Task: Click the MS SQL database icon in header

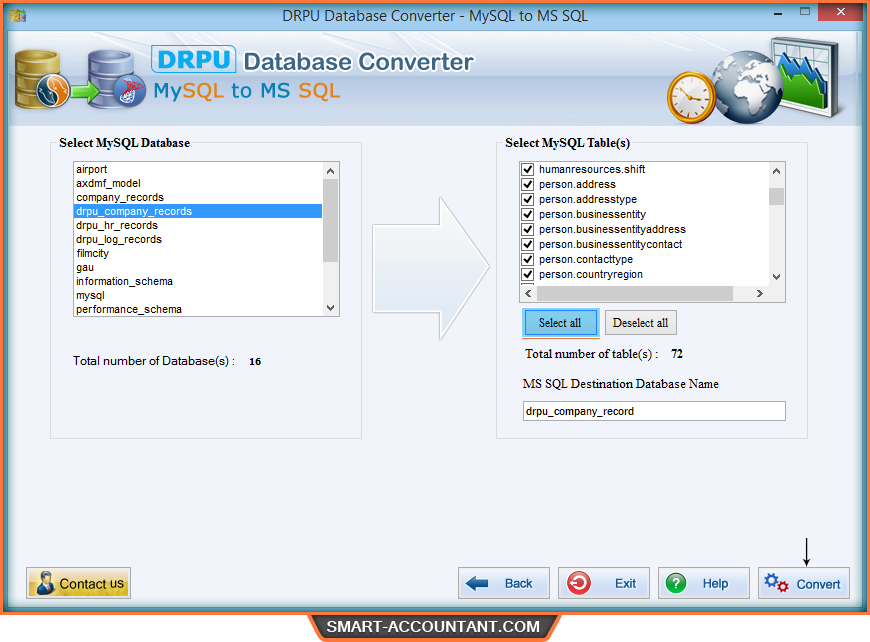Action: [115, 79]
